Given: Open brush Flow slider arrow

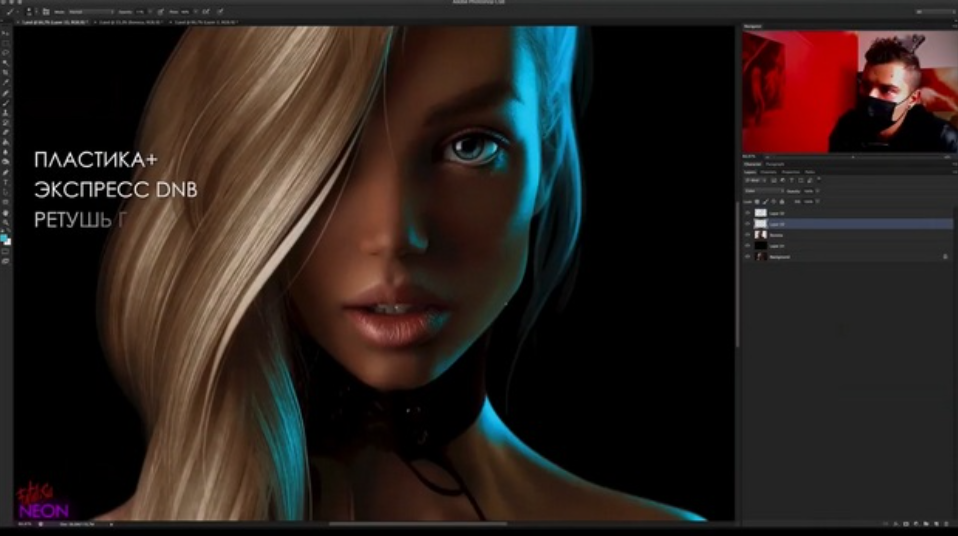Looking at the screenshot, I should pyautogui.click(x=196, y=12).
